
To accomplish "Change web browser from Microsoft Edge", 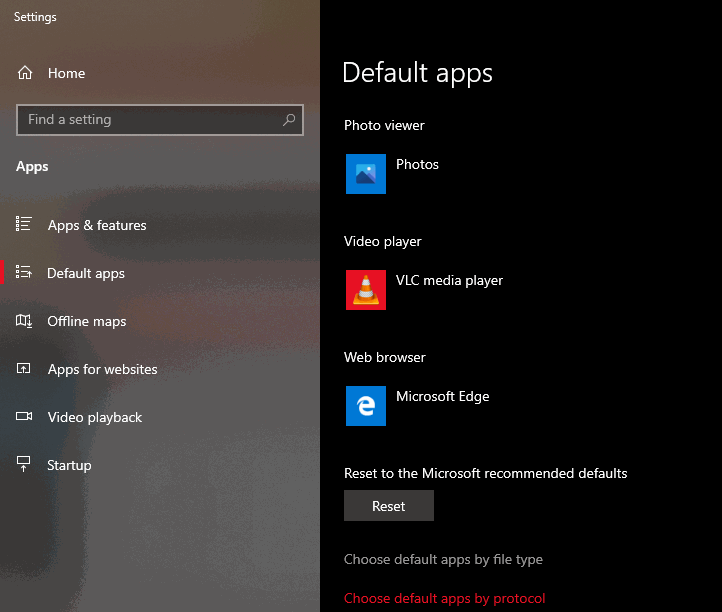I will [443, 396].
